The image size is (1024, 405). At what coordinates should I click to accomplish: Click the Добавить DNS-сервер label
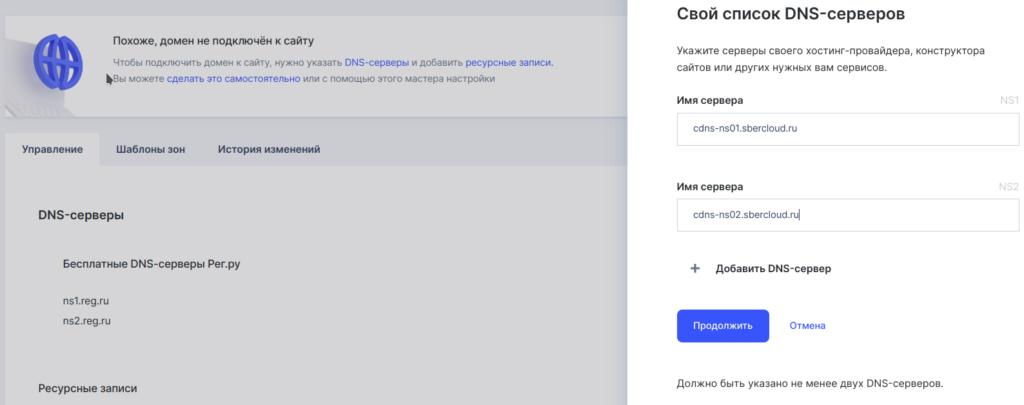pos(774,269)
